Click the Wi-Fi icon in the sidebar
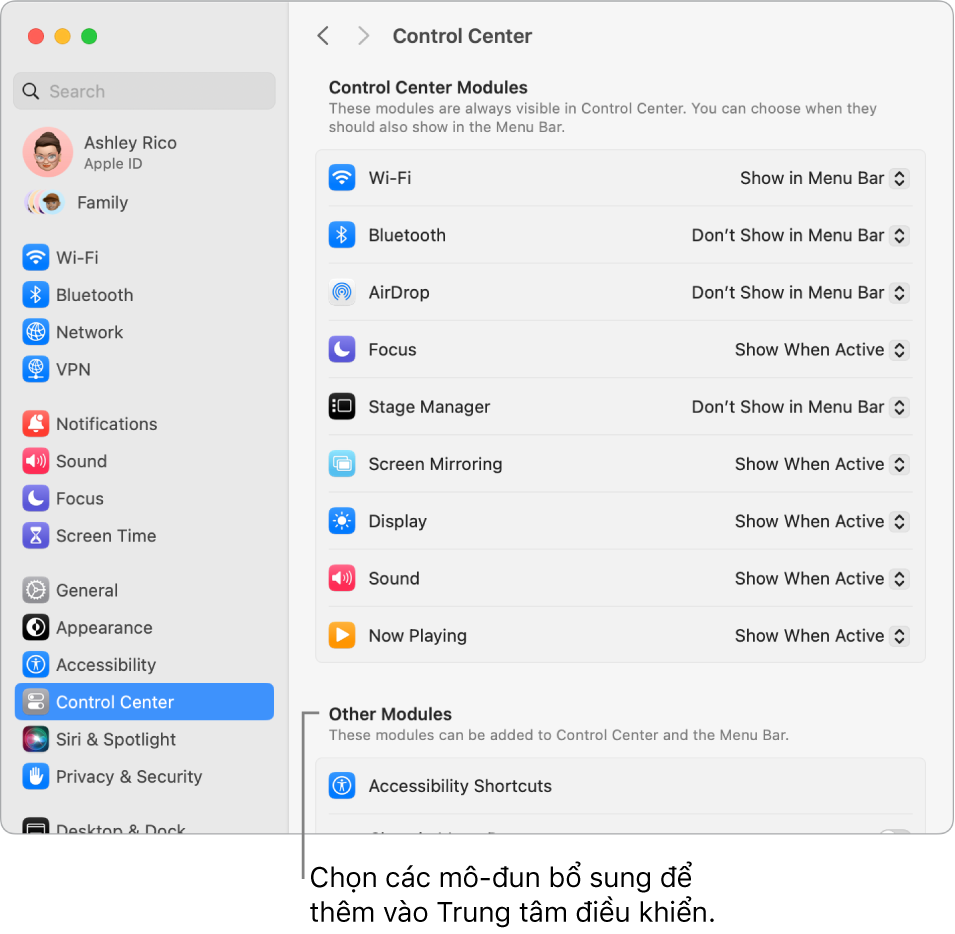The width and height of the screenshot is (955, 934). 36,258
